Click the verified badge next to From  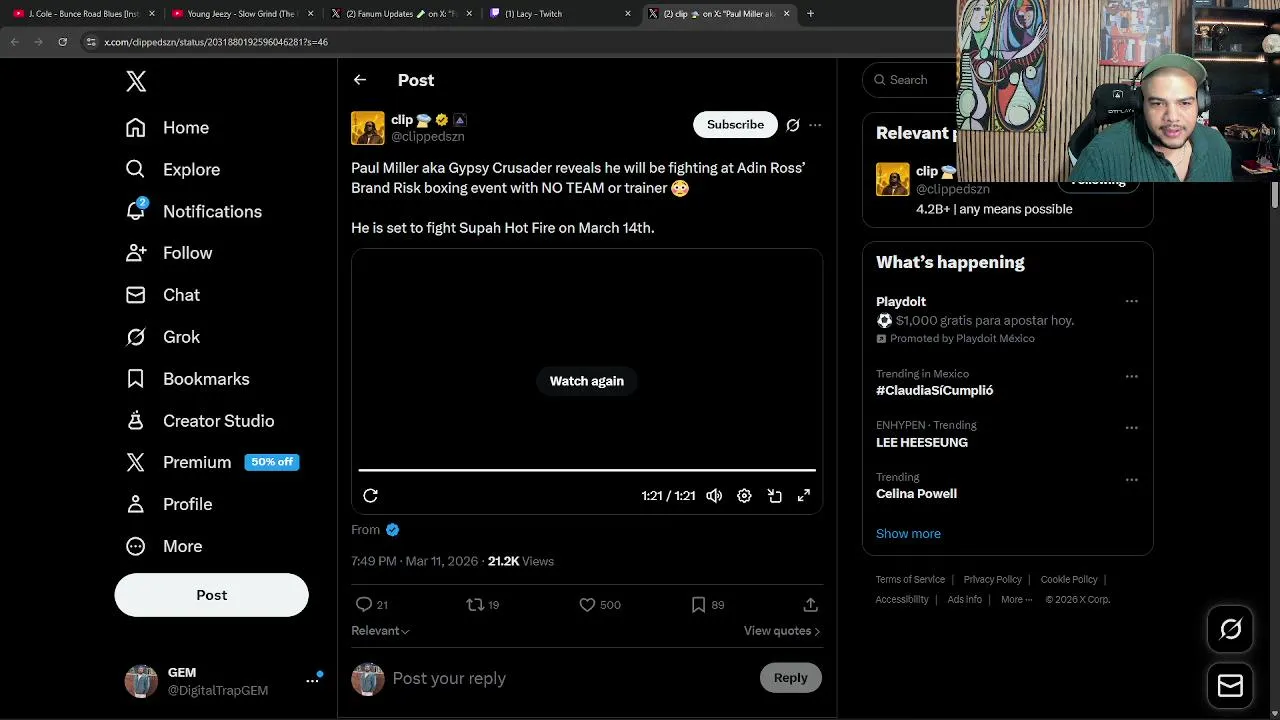[x=392, y=530]
